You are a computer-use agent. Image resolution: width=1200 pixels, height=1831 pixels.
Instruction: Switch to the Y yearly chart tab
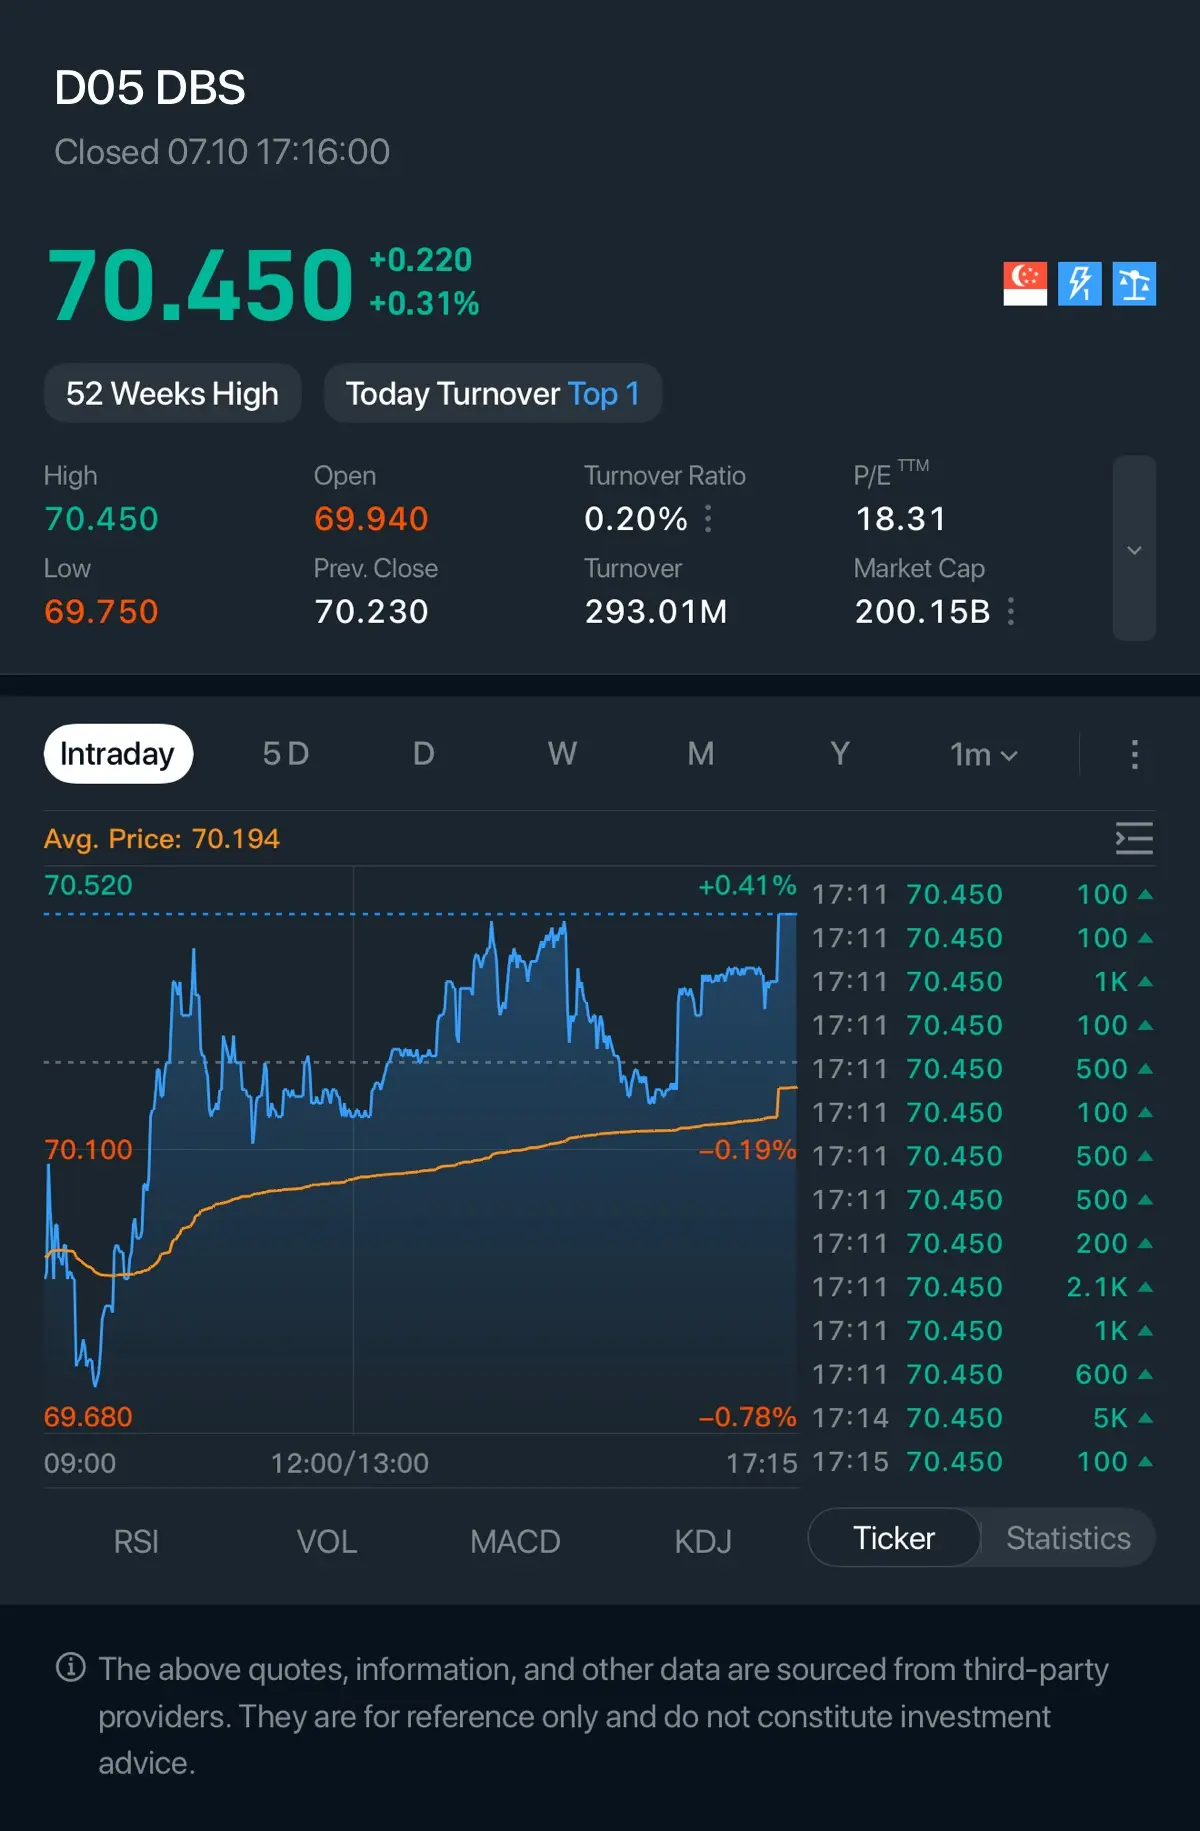(x=840, y=754)
